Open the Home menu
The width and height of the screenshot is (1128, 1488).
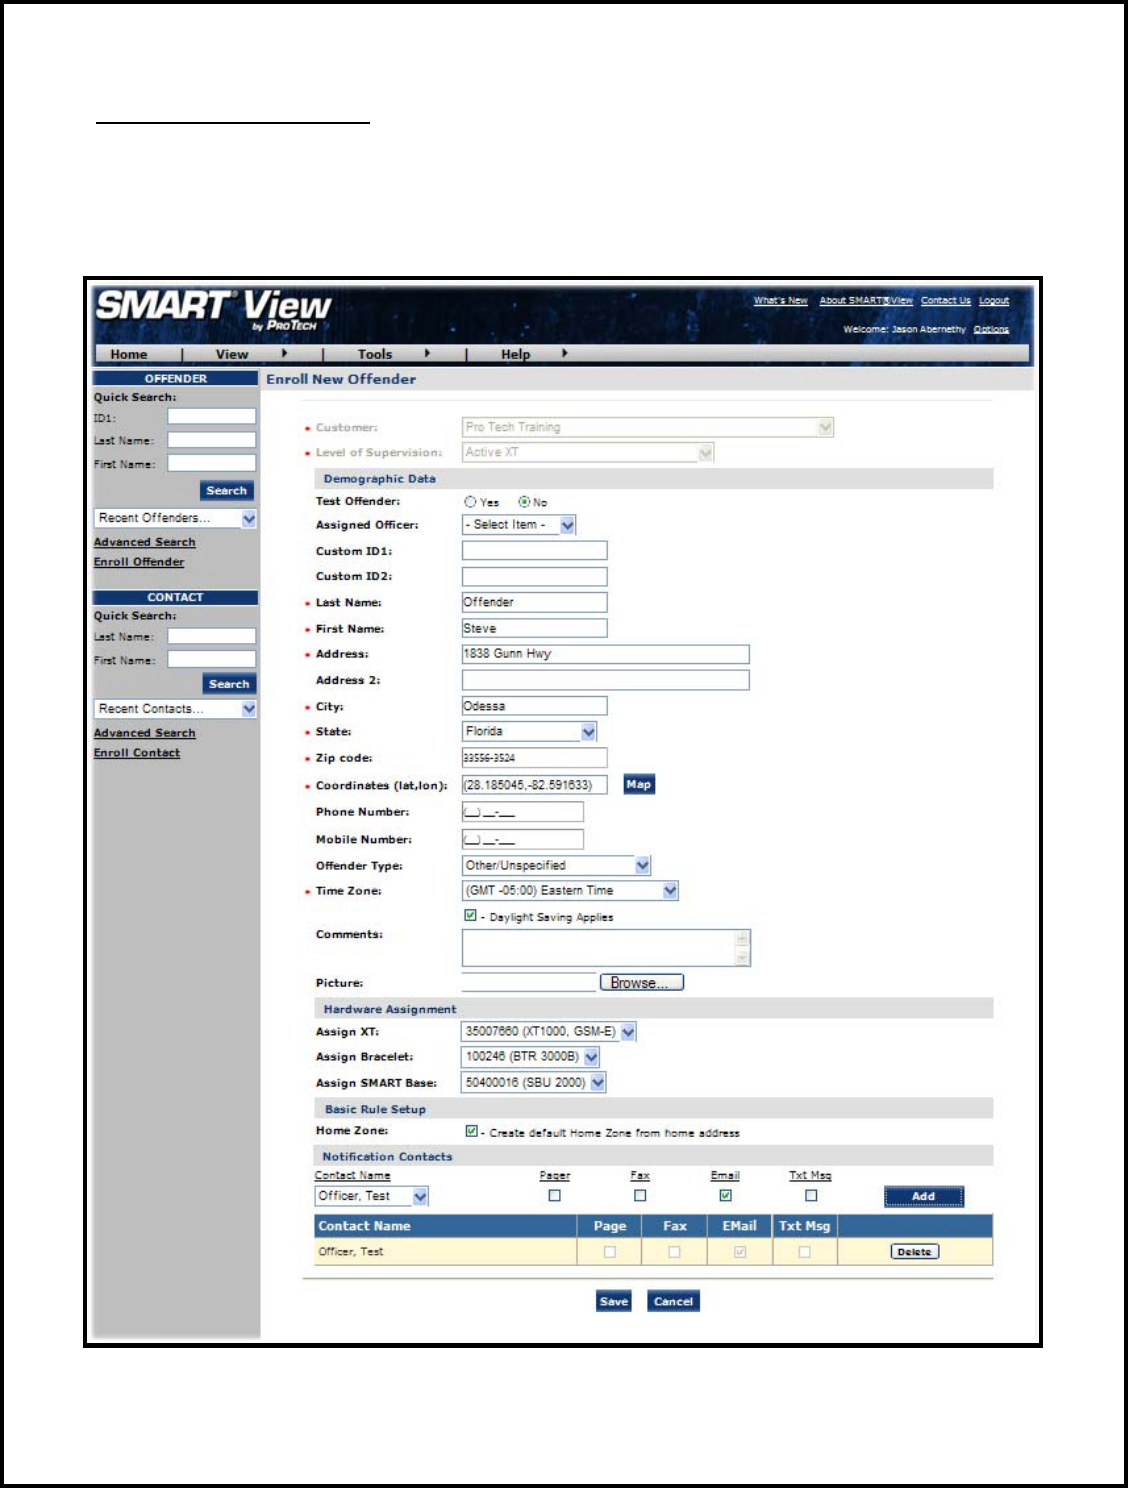coord(129,354)
